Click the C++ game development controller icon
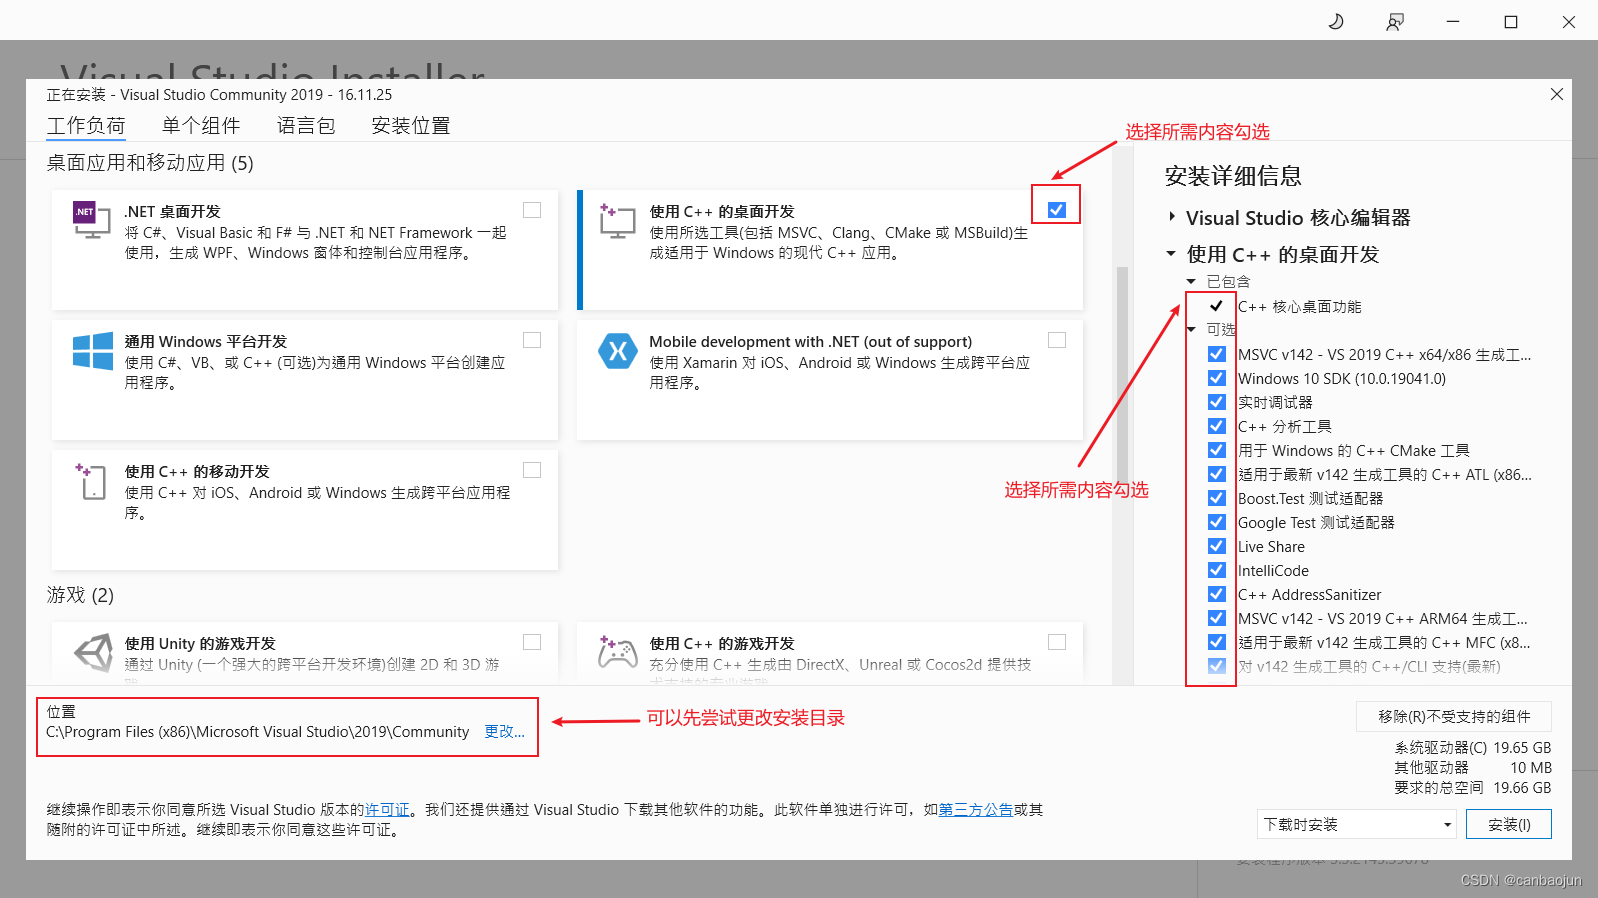The width and height of the screenshot is (1598, 898). (x=617, y=652)
